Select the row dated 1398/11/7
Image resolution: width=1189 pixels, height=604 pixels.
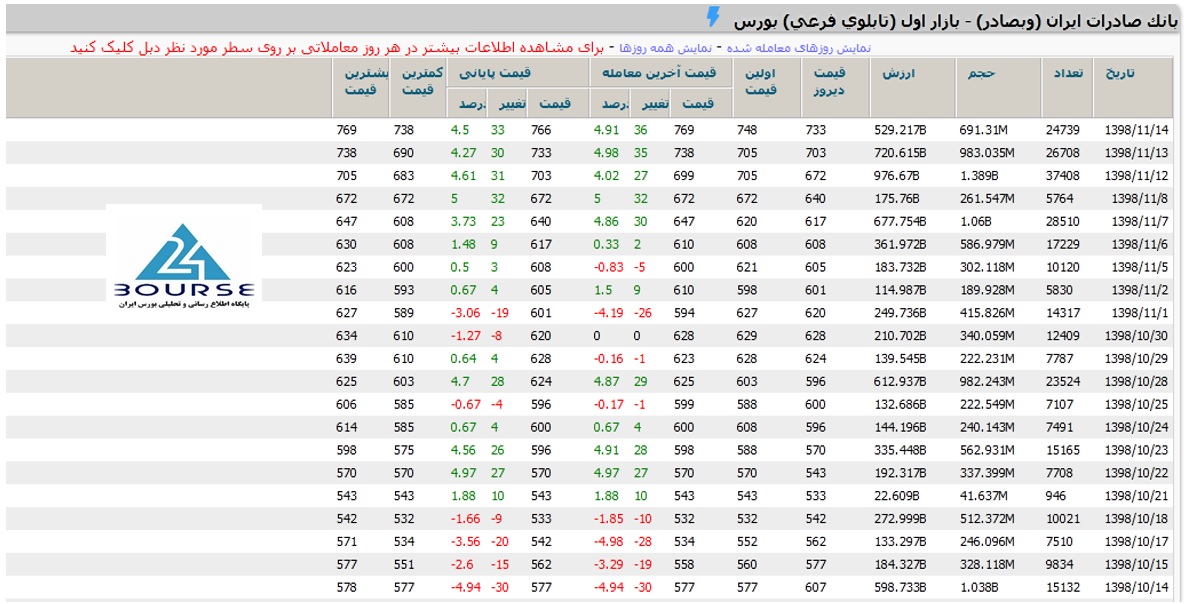(591, 221)
